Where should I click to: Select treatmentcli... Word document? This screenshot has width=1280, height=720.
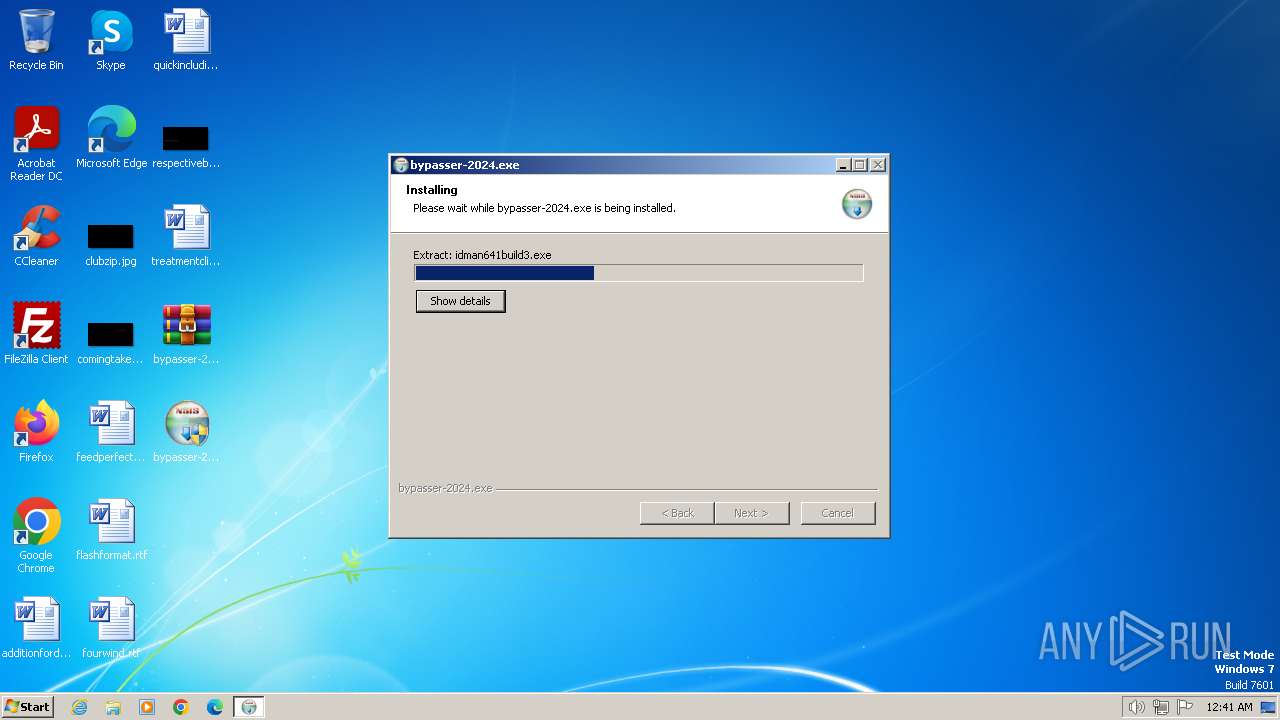186,236
